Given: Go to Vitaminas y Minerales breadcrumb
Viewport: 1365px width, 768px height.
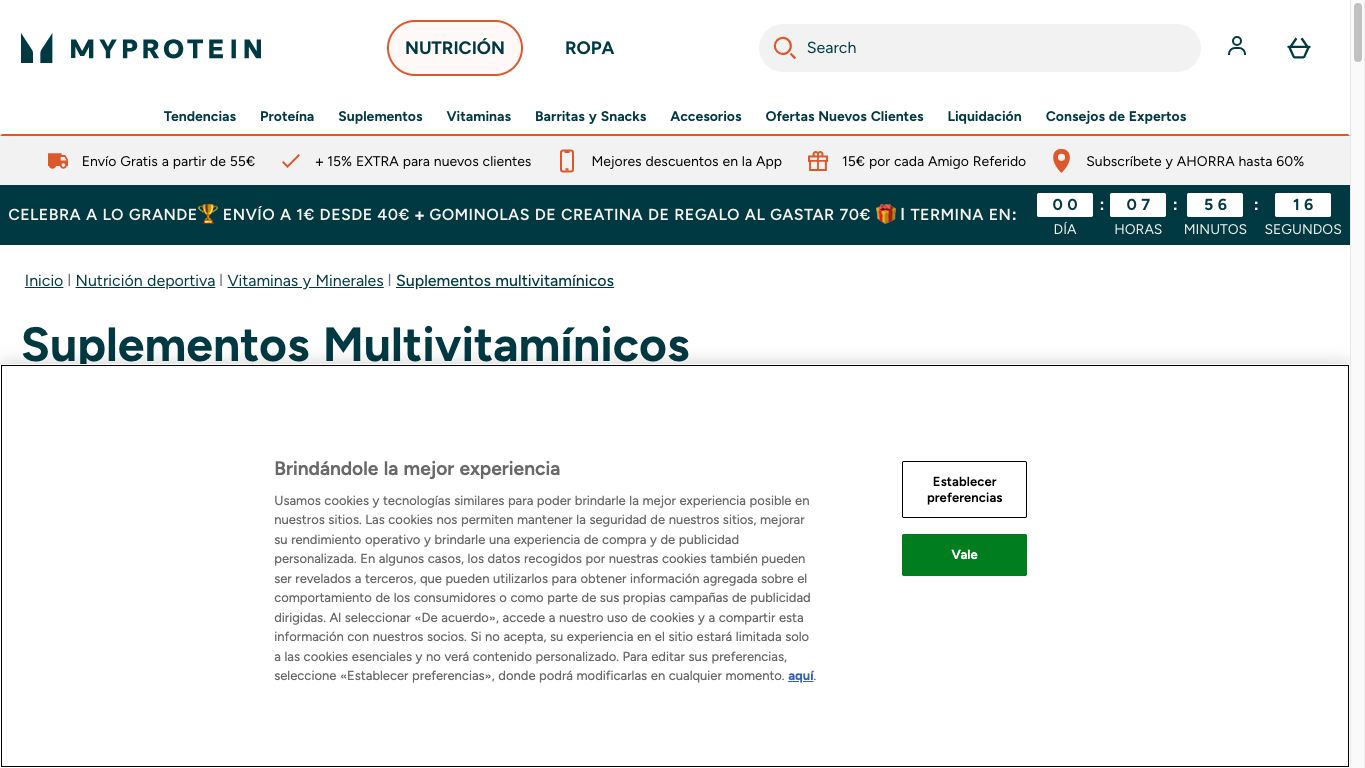Looking at the screenshot, I should tap(305, 281).
